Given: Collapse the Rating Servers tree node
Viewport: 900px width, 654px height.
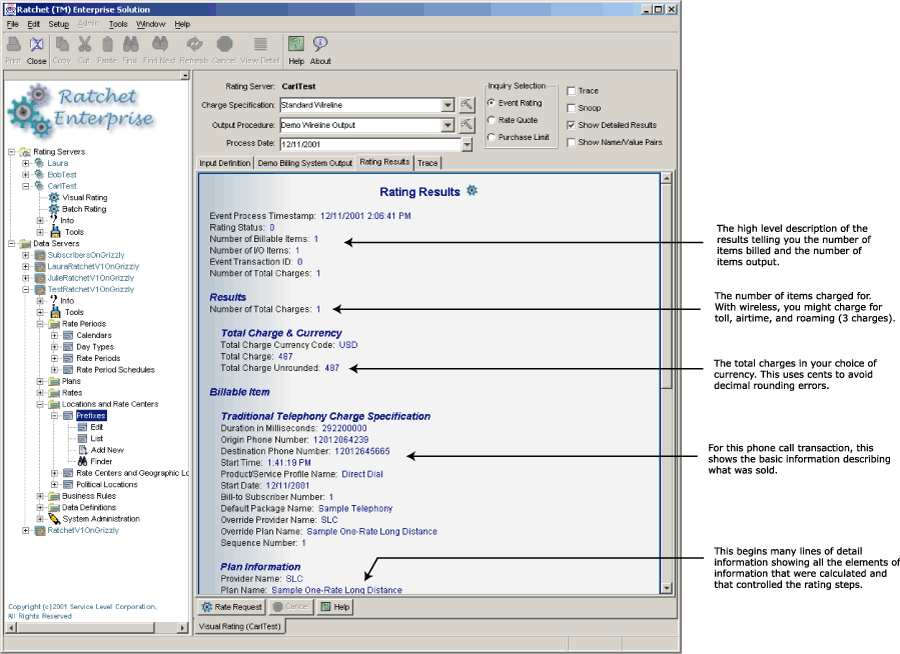Looking at the screenshot, I should tap(11, 152).
